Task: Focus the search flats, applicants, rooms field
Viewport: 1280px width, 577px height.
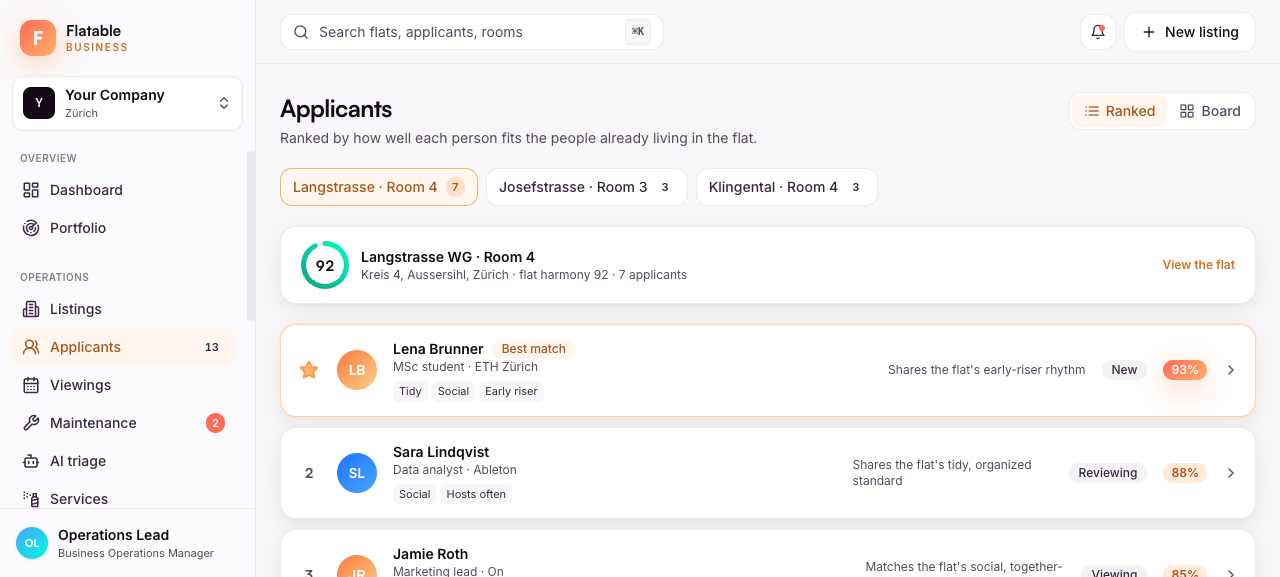Action: coord(472,32)
